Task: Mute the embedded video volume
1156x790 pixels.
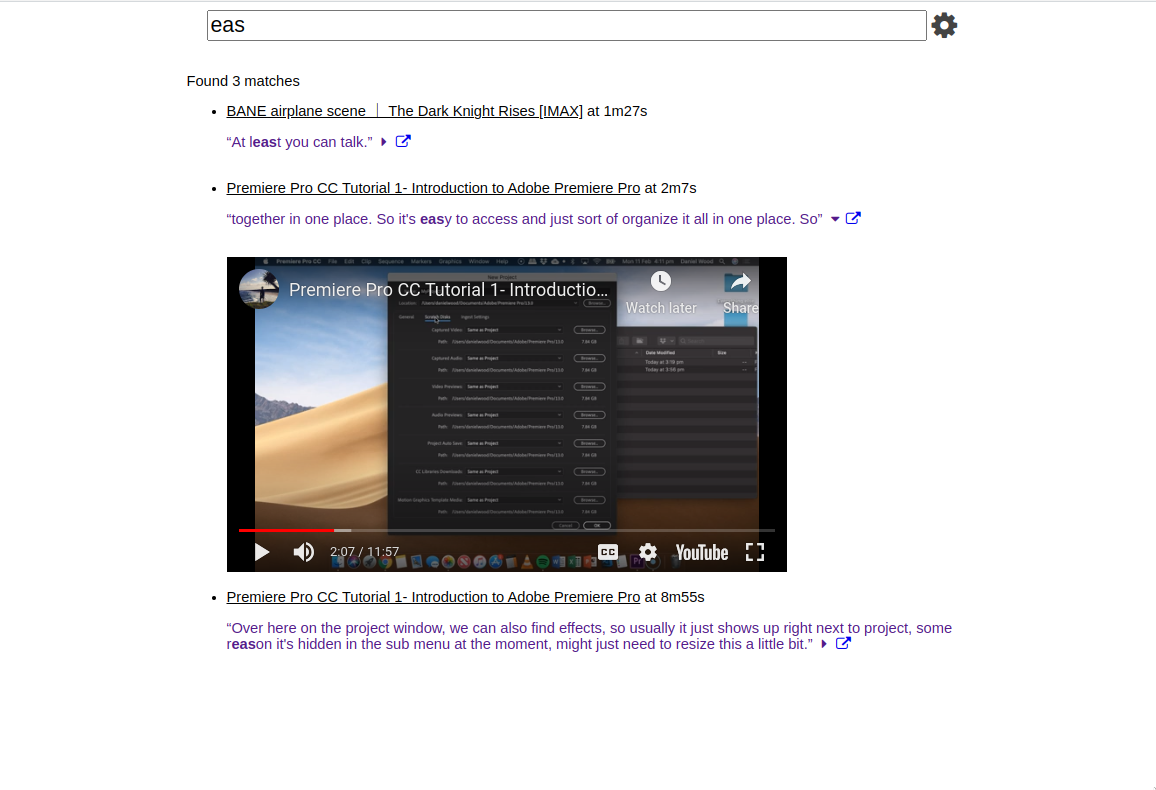Action: point(303,552)
